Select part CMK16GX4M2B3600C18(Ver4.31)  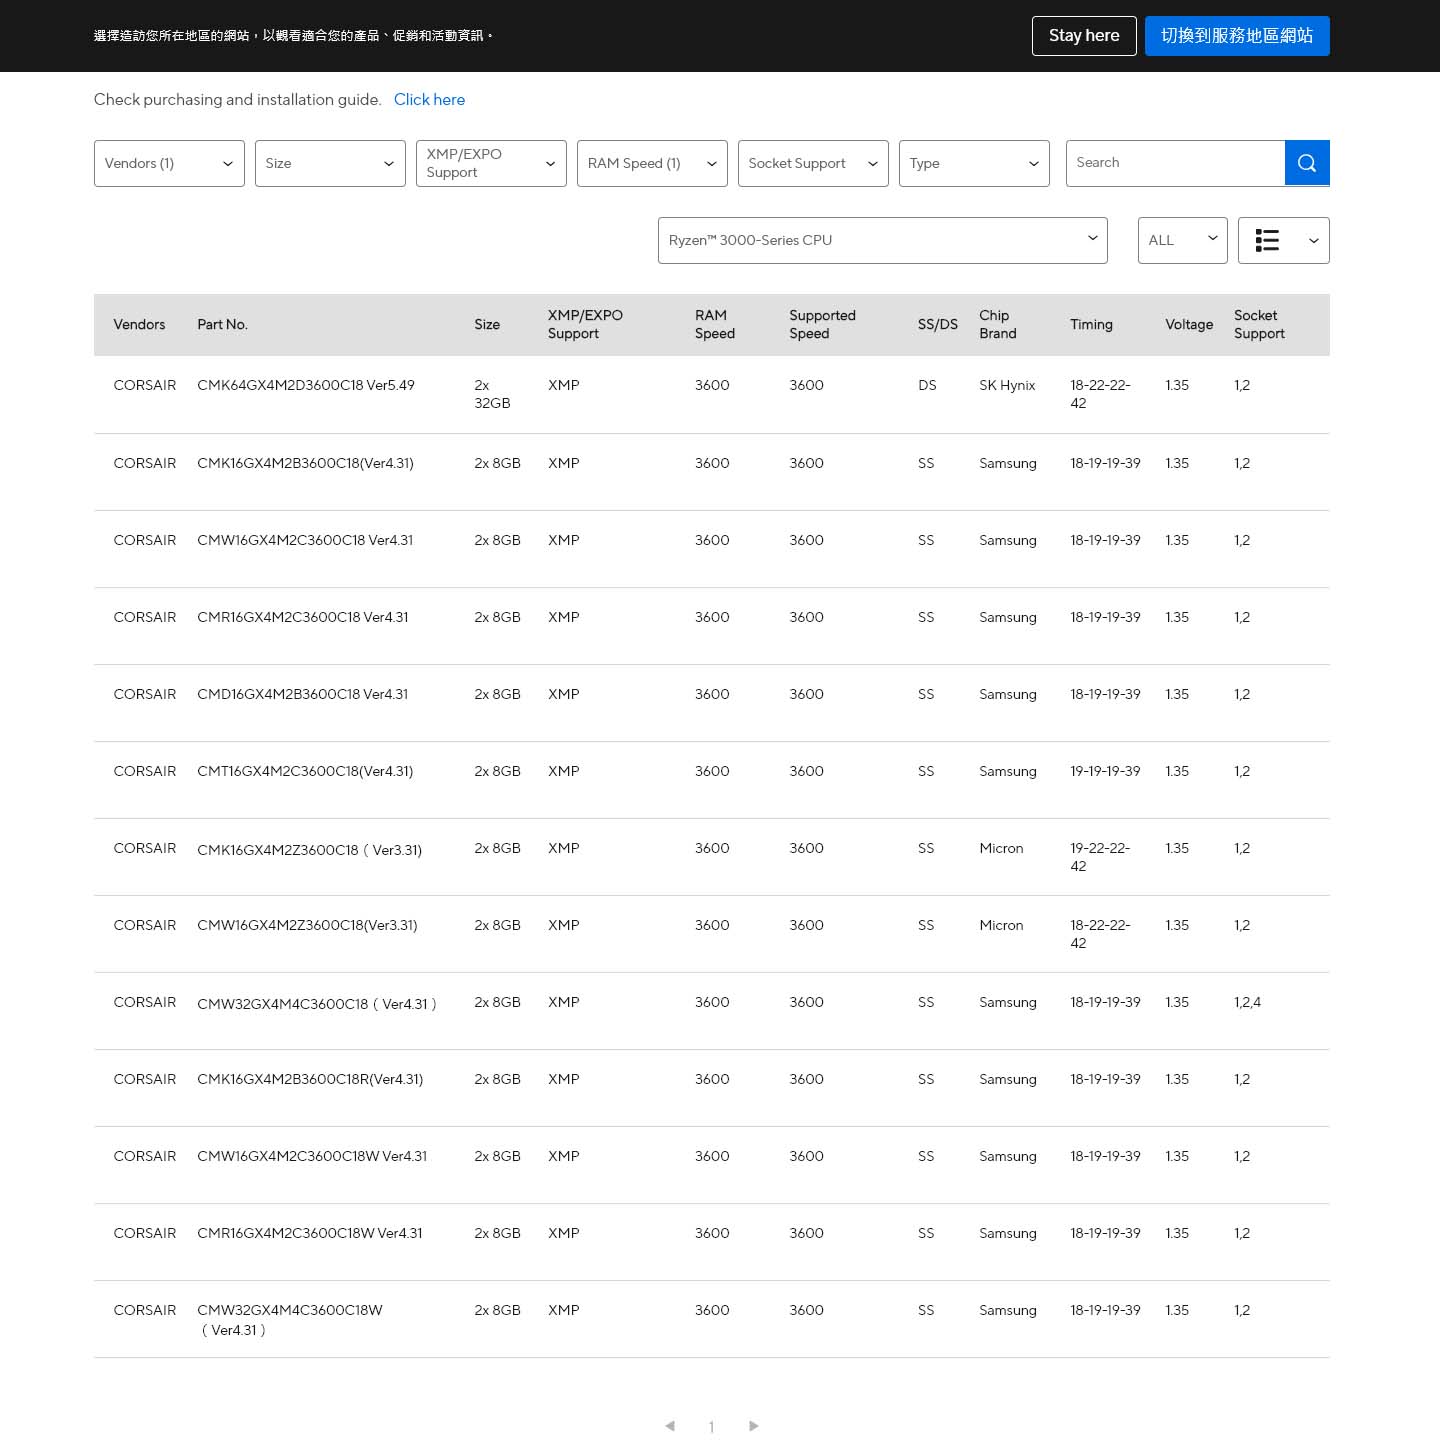point(305,463)
